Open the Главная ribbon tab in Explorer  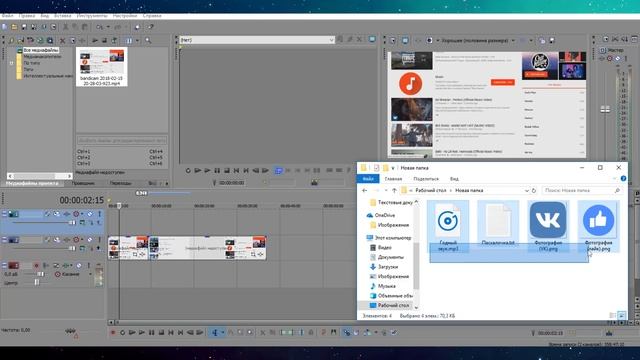[x=393, y=179]
